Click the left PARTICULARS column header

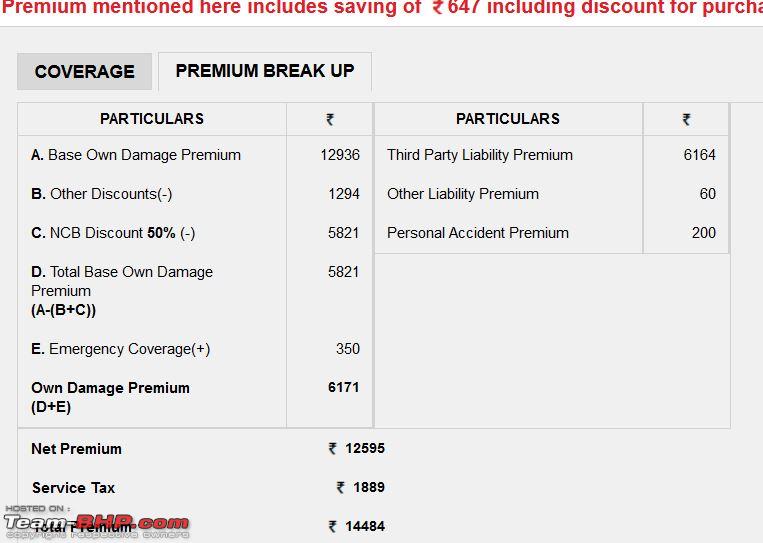pos(152,119)
